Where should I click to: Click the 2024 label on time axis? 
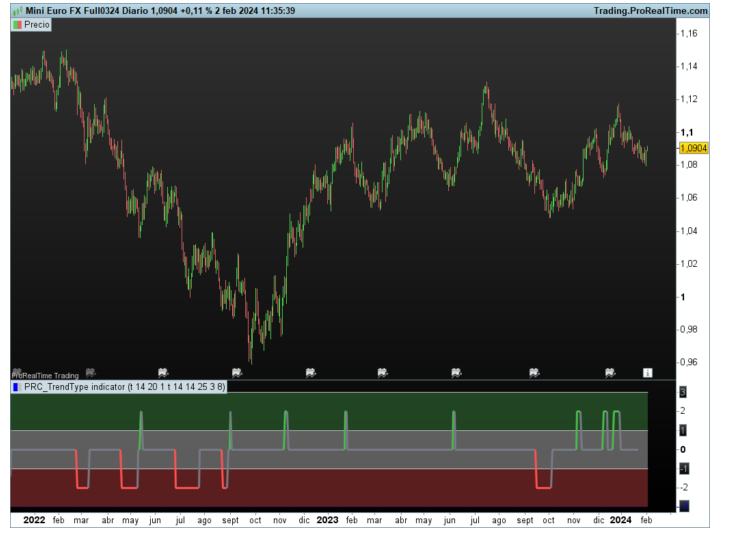(x=620, y=520)
